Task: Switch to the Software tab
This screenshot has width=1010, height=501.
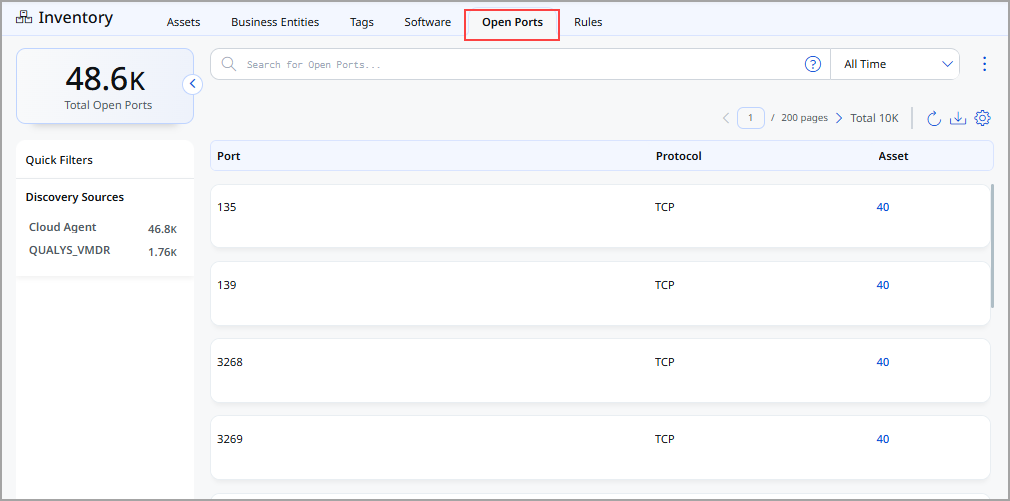Action: tap(428, 22)
